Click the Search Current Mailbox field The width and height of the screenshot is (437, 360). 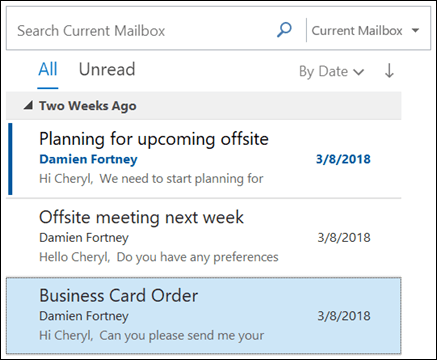pyautogui.click(x=145, y=31)
